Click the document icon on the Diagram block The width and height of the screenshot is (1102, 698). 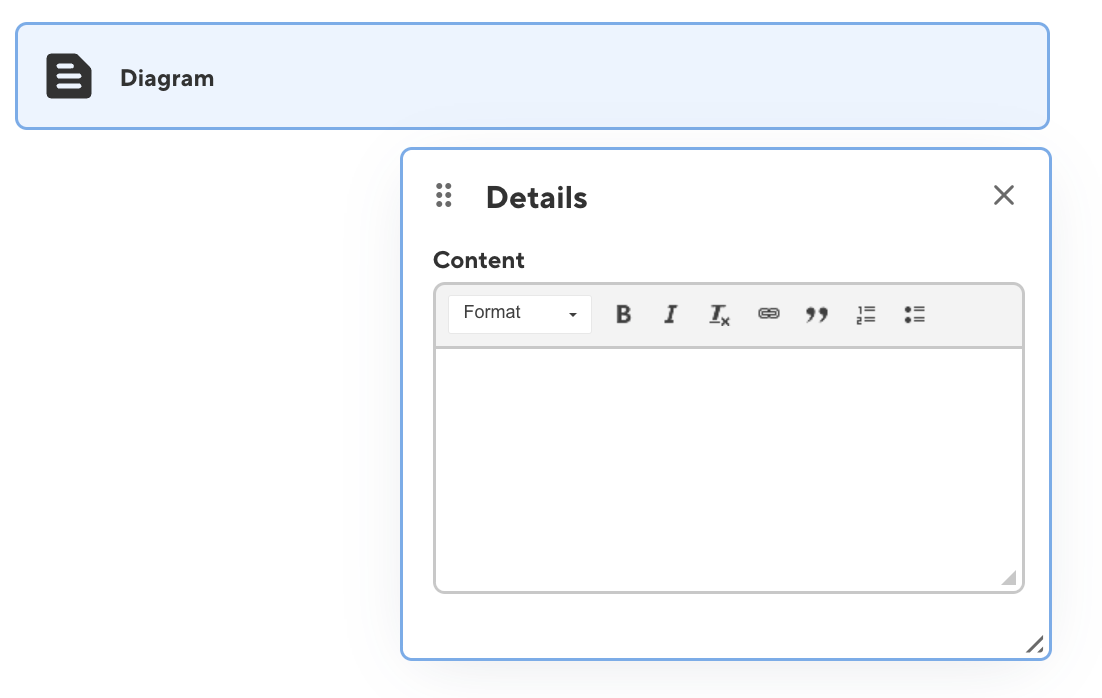[67, 76]
